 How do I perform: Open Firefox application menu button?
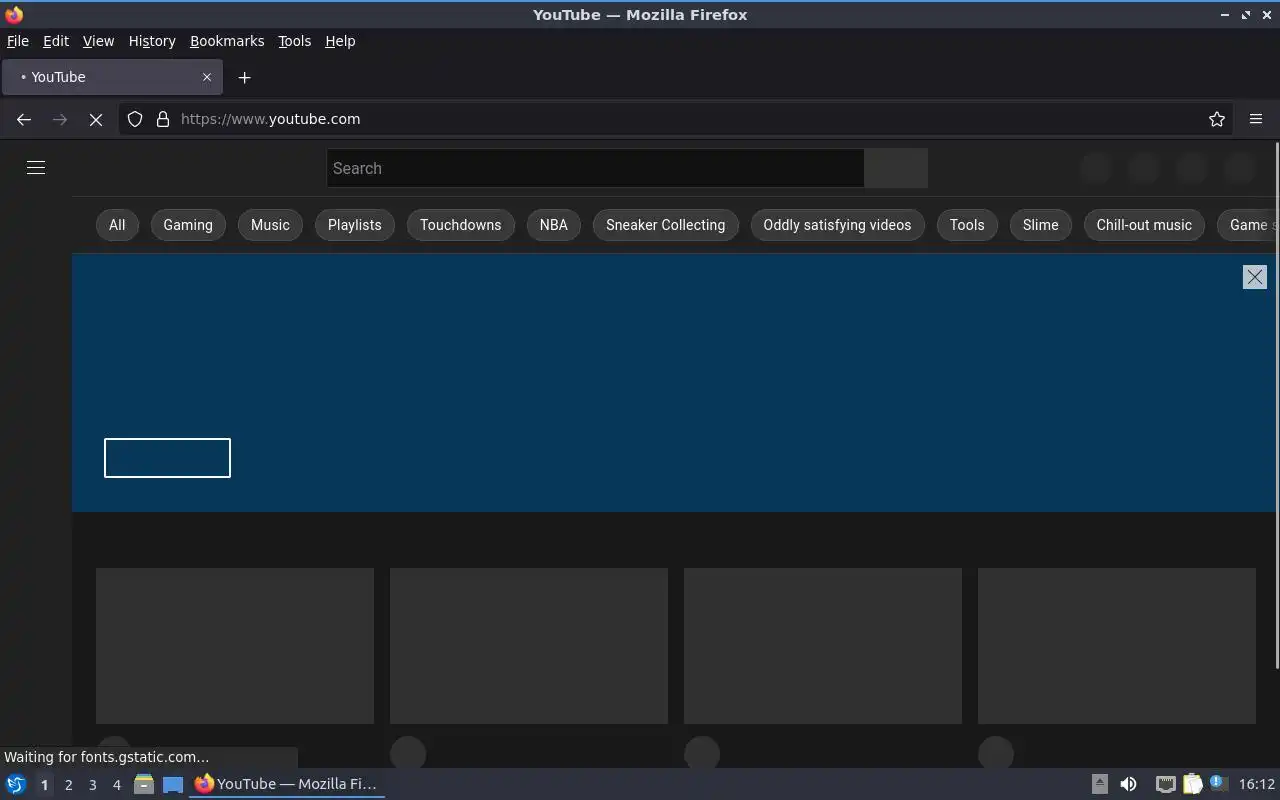coord(1256,119)
